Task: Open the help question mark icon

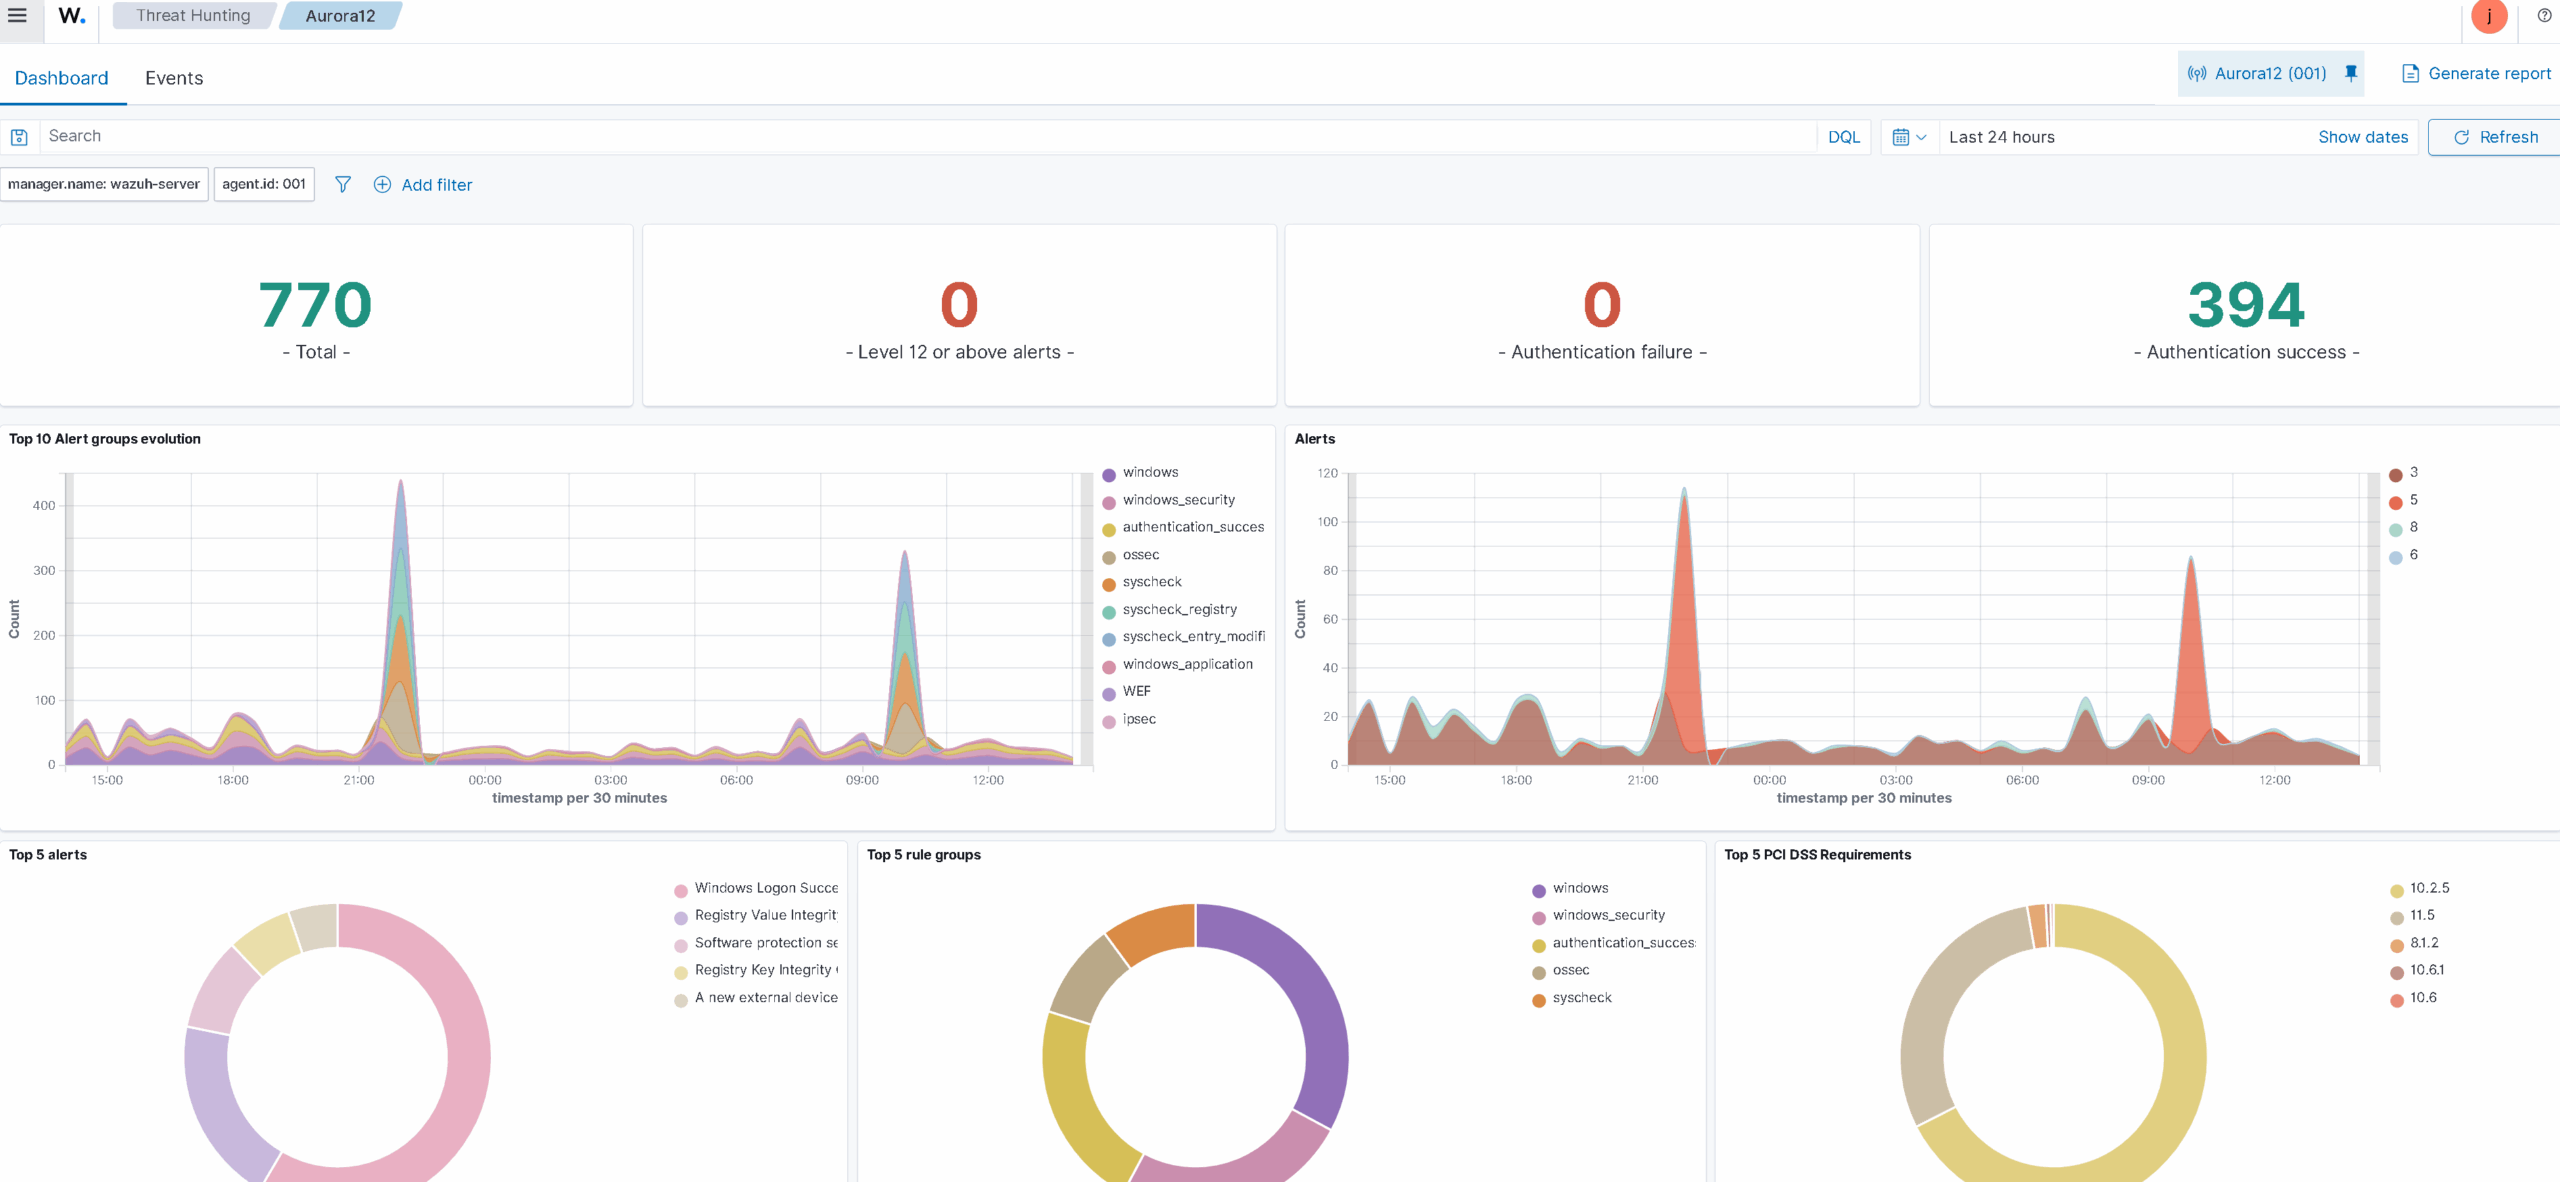Action: tap(2544, 16)
